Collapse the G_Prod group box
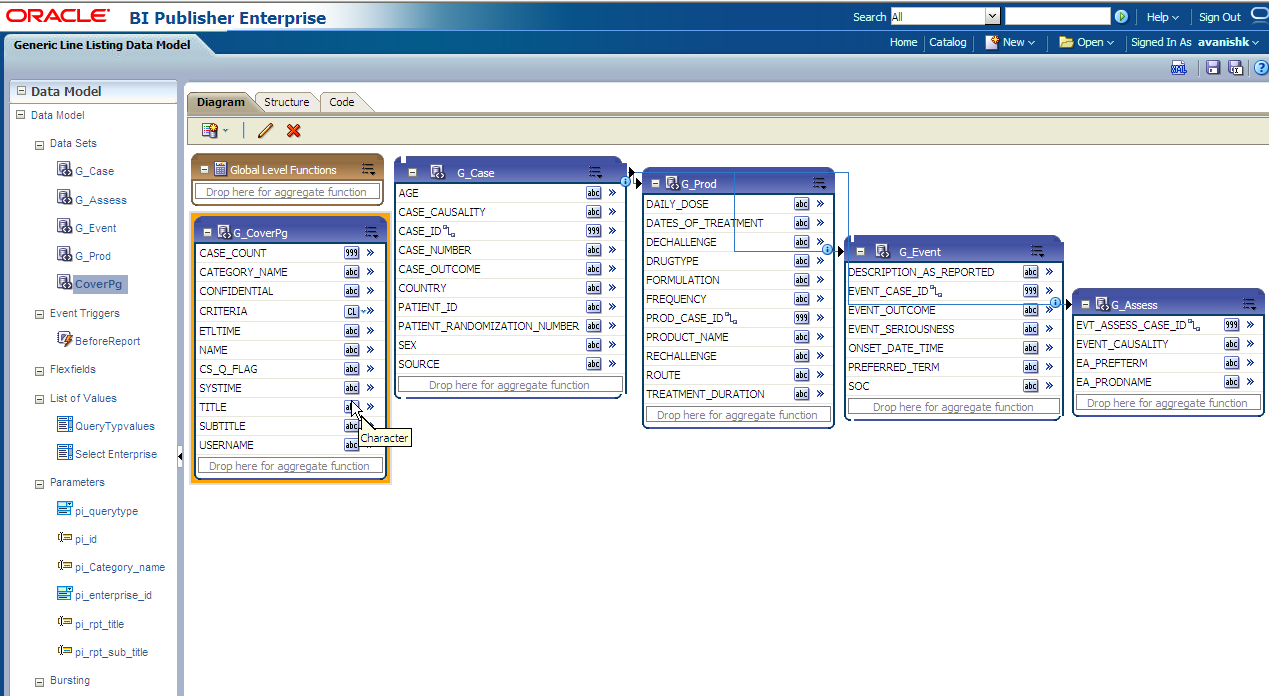 click(x=655, y=184)
